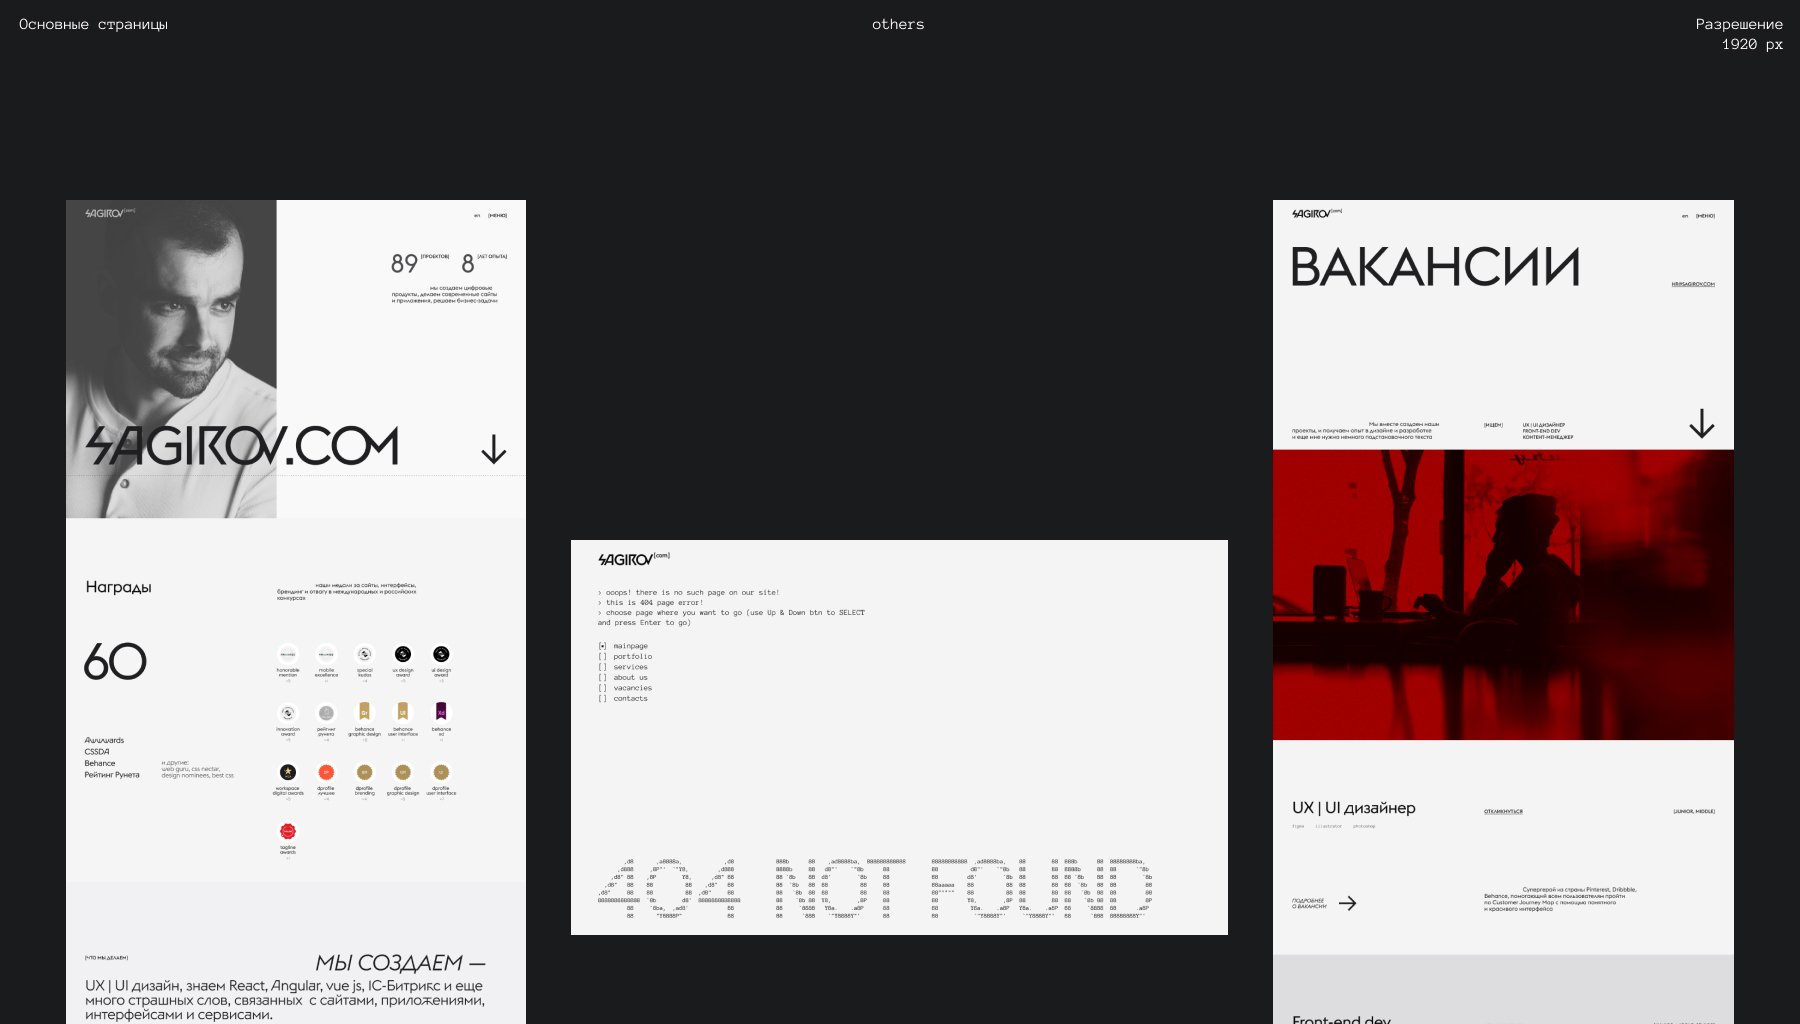Click the right arrow beside the UX | UI дизайнер vacancy details
The image size is (1800, 1024).
[x=1348, y=903]
